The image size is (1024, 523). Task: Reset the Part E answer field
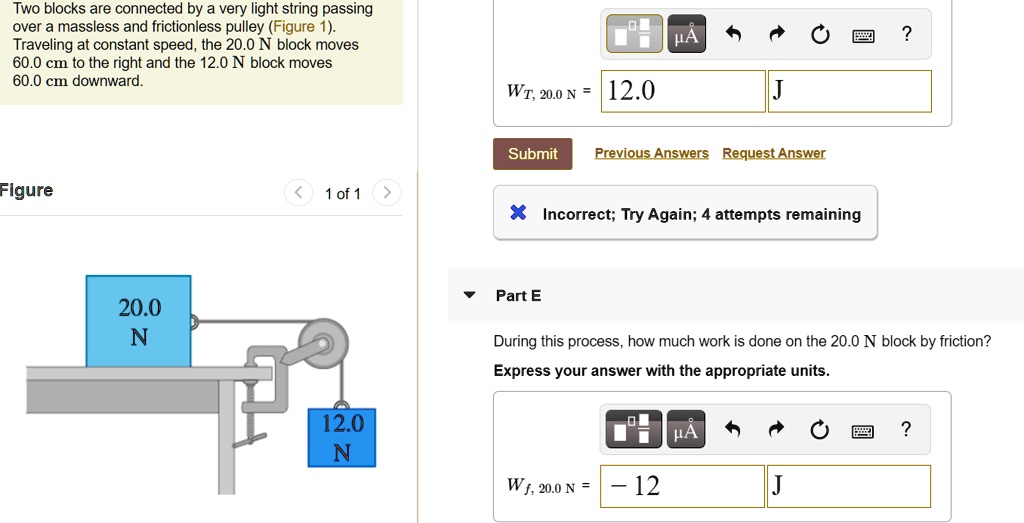[x=820, y=430]
